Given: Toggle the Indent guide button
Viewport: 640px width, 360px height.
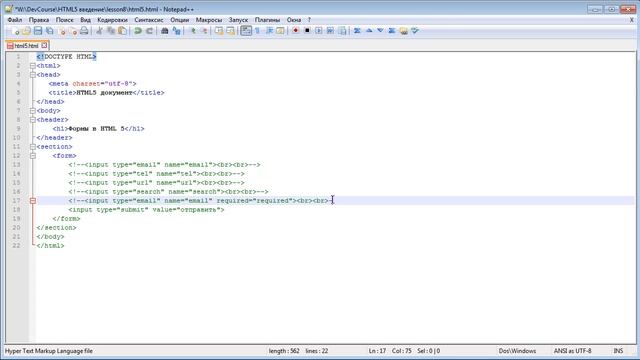Looking at the screenshot, I should pyautogui.click(x=269, y=31).
